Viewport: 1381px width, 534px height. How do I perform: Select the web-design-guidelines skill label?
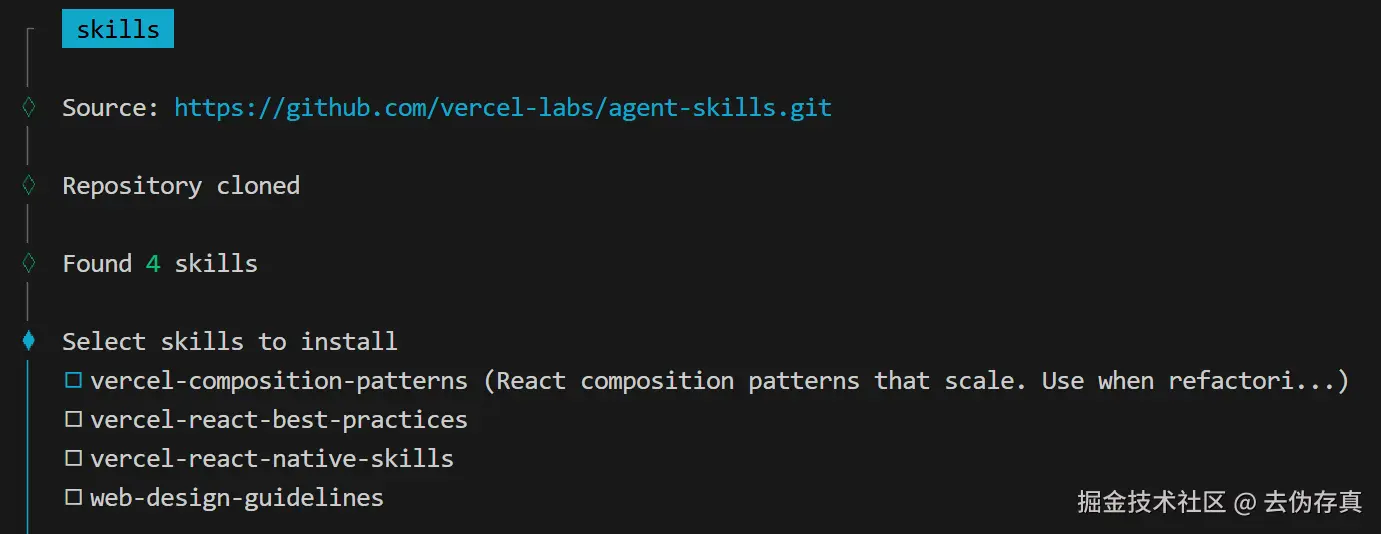point(236,498)
